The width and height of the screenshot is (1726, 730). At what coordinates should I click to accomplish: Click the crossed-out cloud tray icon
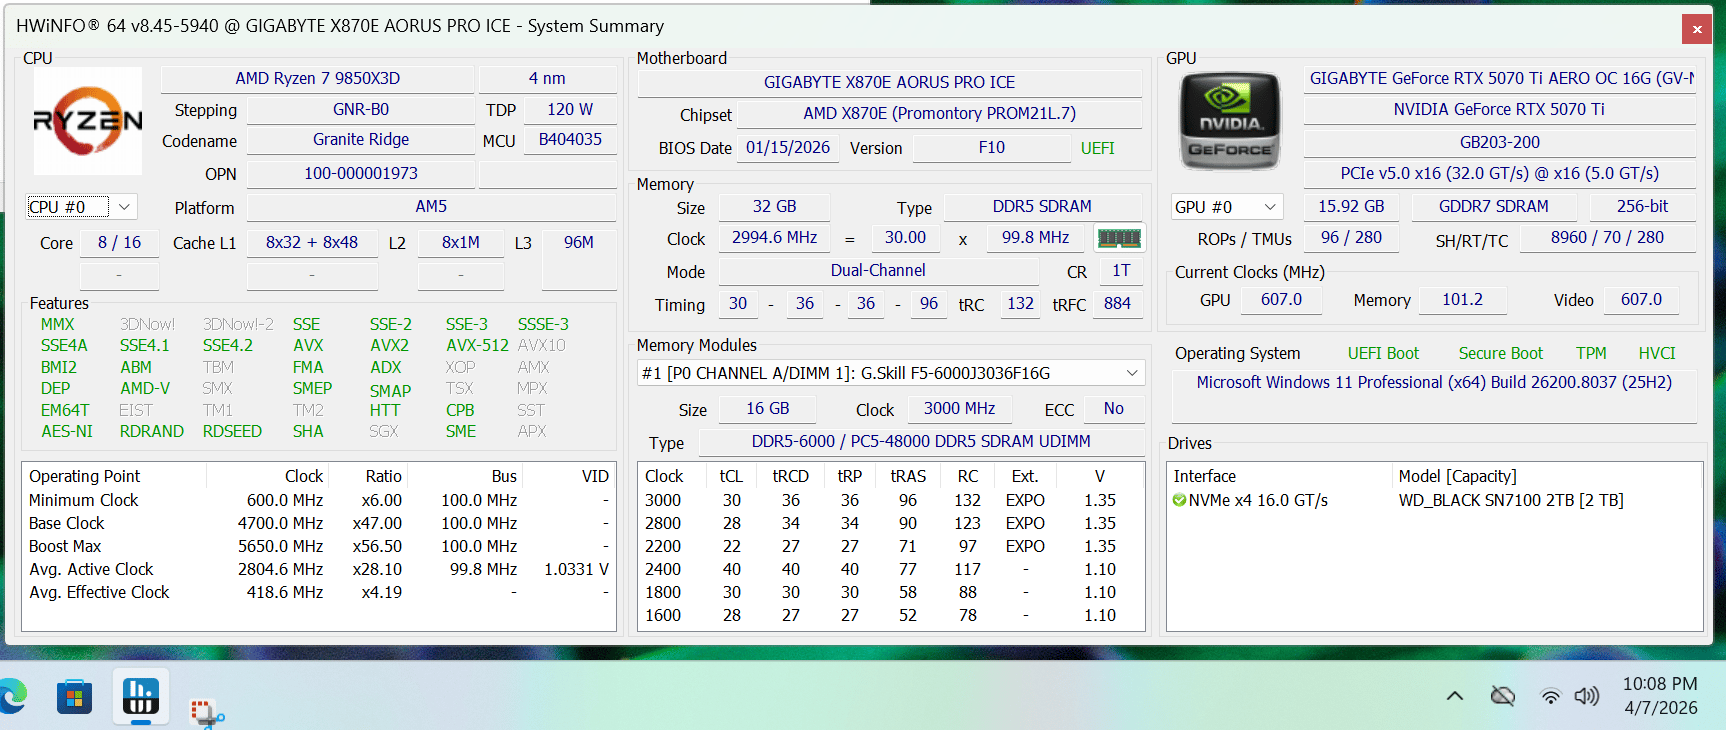click(x=1503, y=696)
